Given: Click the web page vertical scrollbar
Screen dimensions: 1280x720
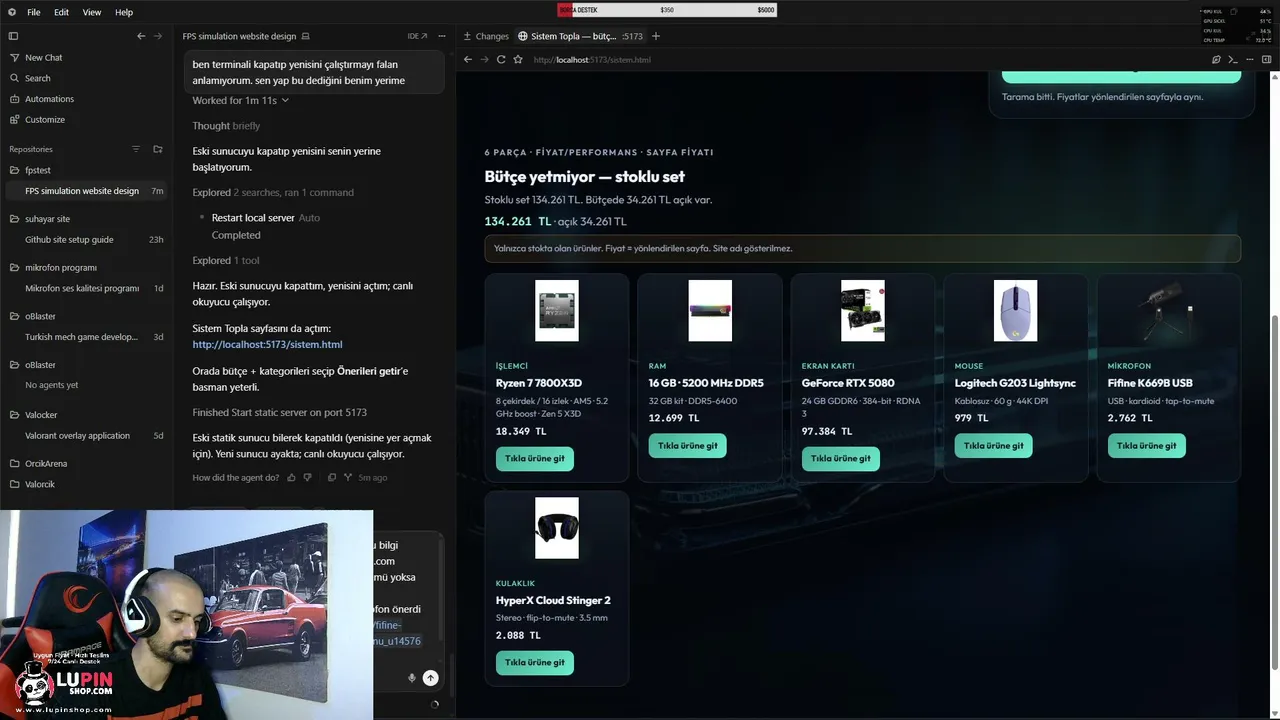Looking at the screenshot, I should [1274, 492].
